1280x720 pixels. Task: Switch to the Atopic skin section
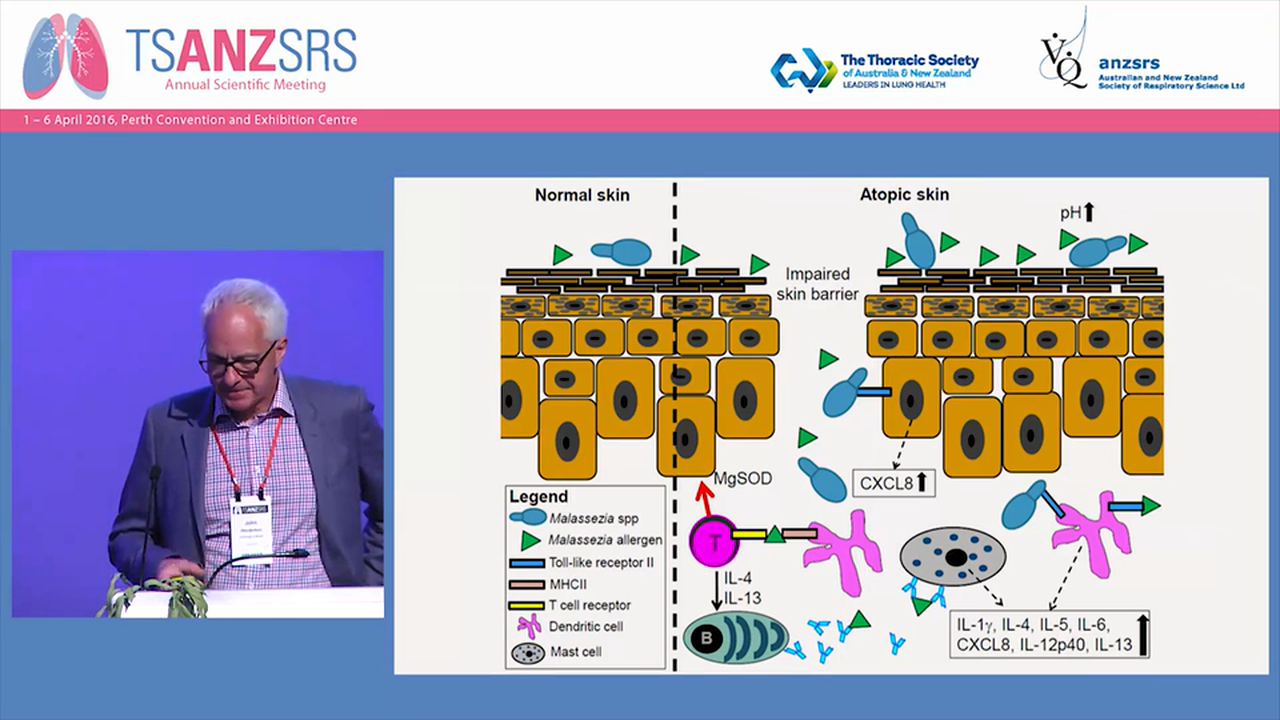904,195
